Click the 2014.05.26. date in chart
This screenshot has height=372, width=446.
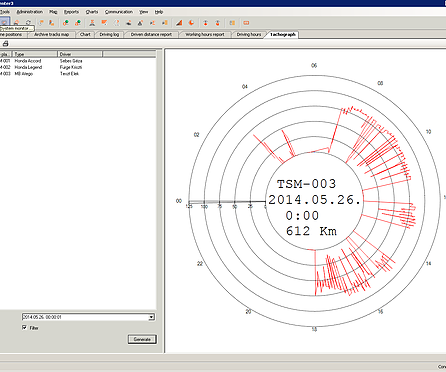[315, 200]
